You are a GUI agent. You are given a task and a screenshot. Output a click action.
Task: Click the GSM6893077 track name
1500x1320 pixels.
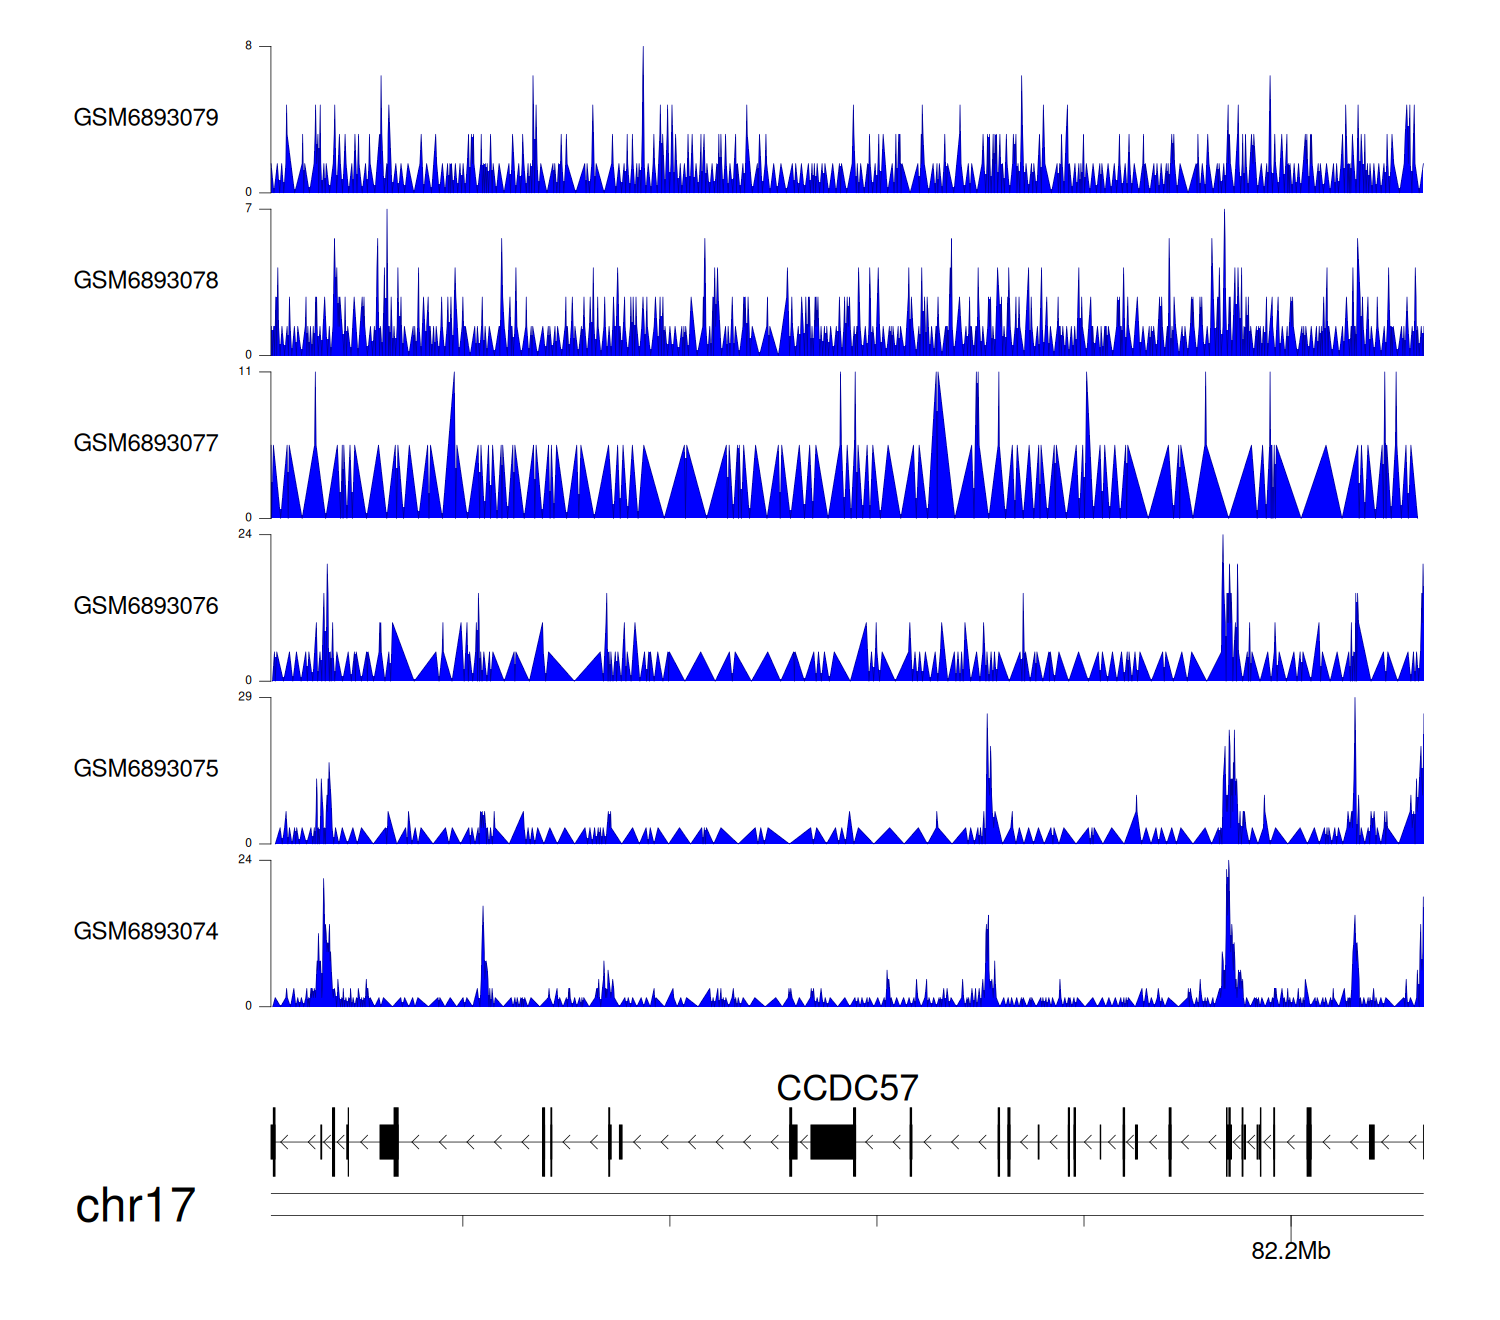pyautogui.click(x=146, y=443)
